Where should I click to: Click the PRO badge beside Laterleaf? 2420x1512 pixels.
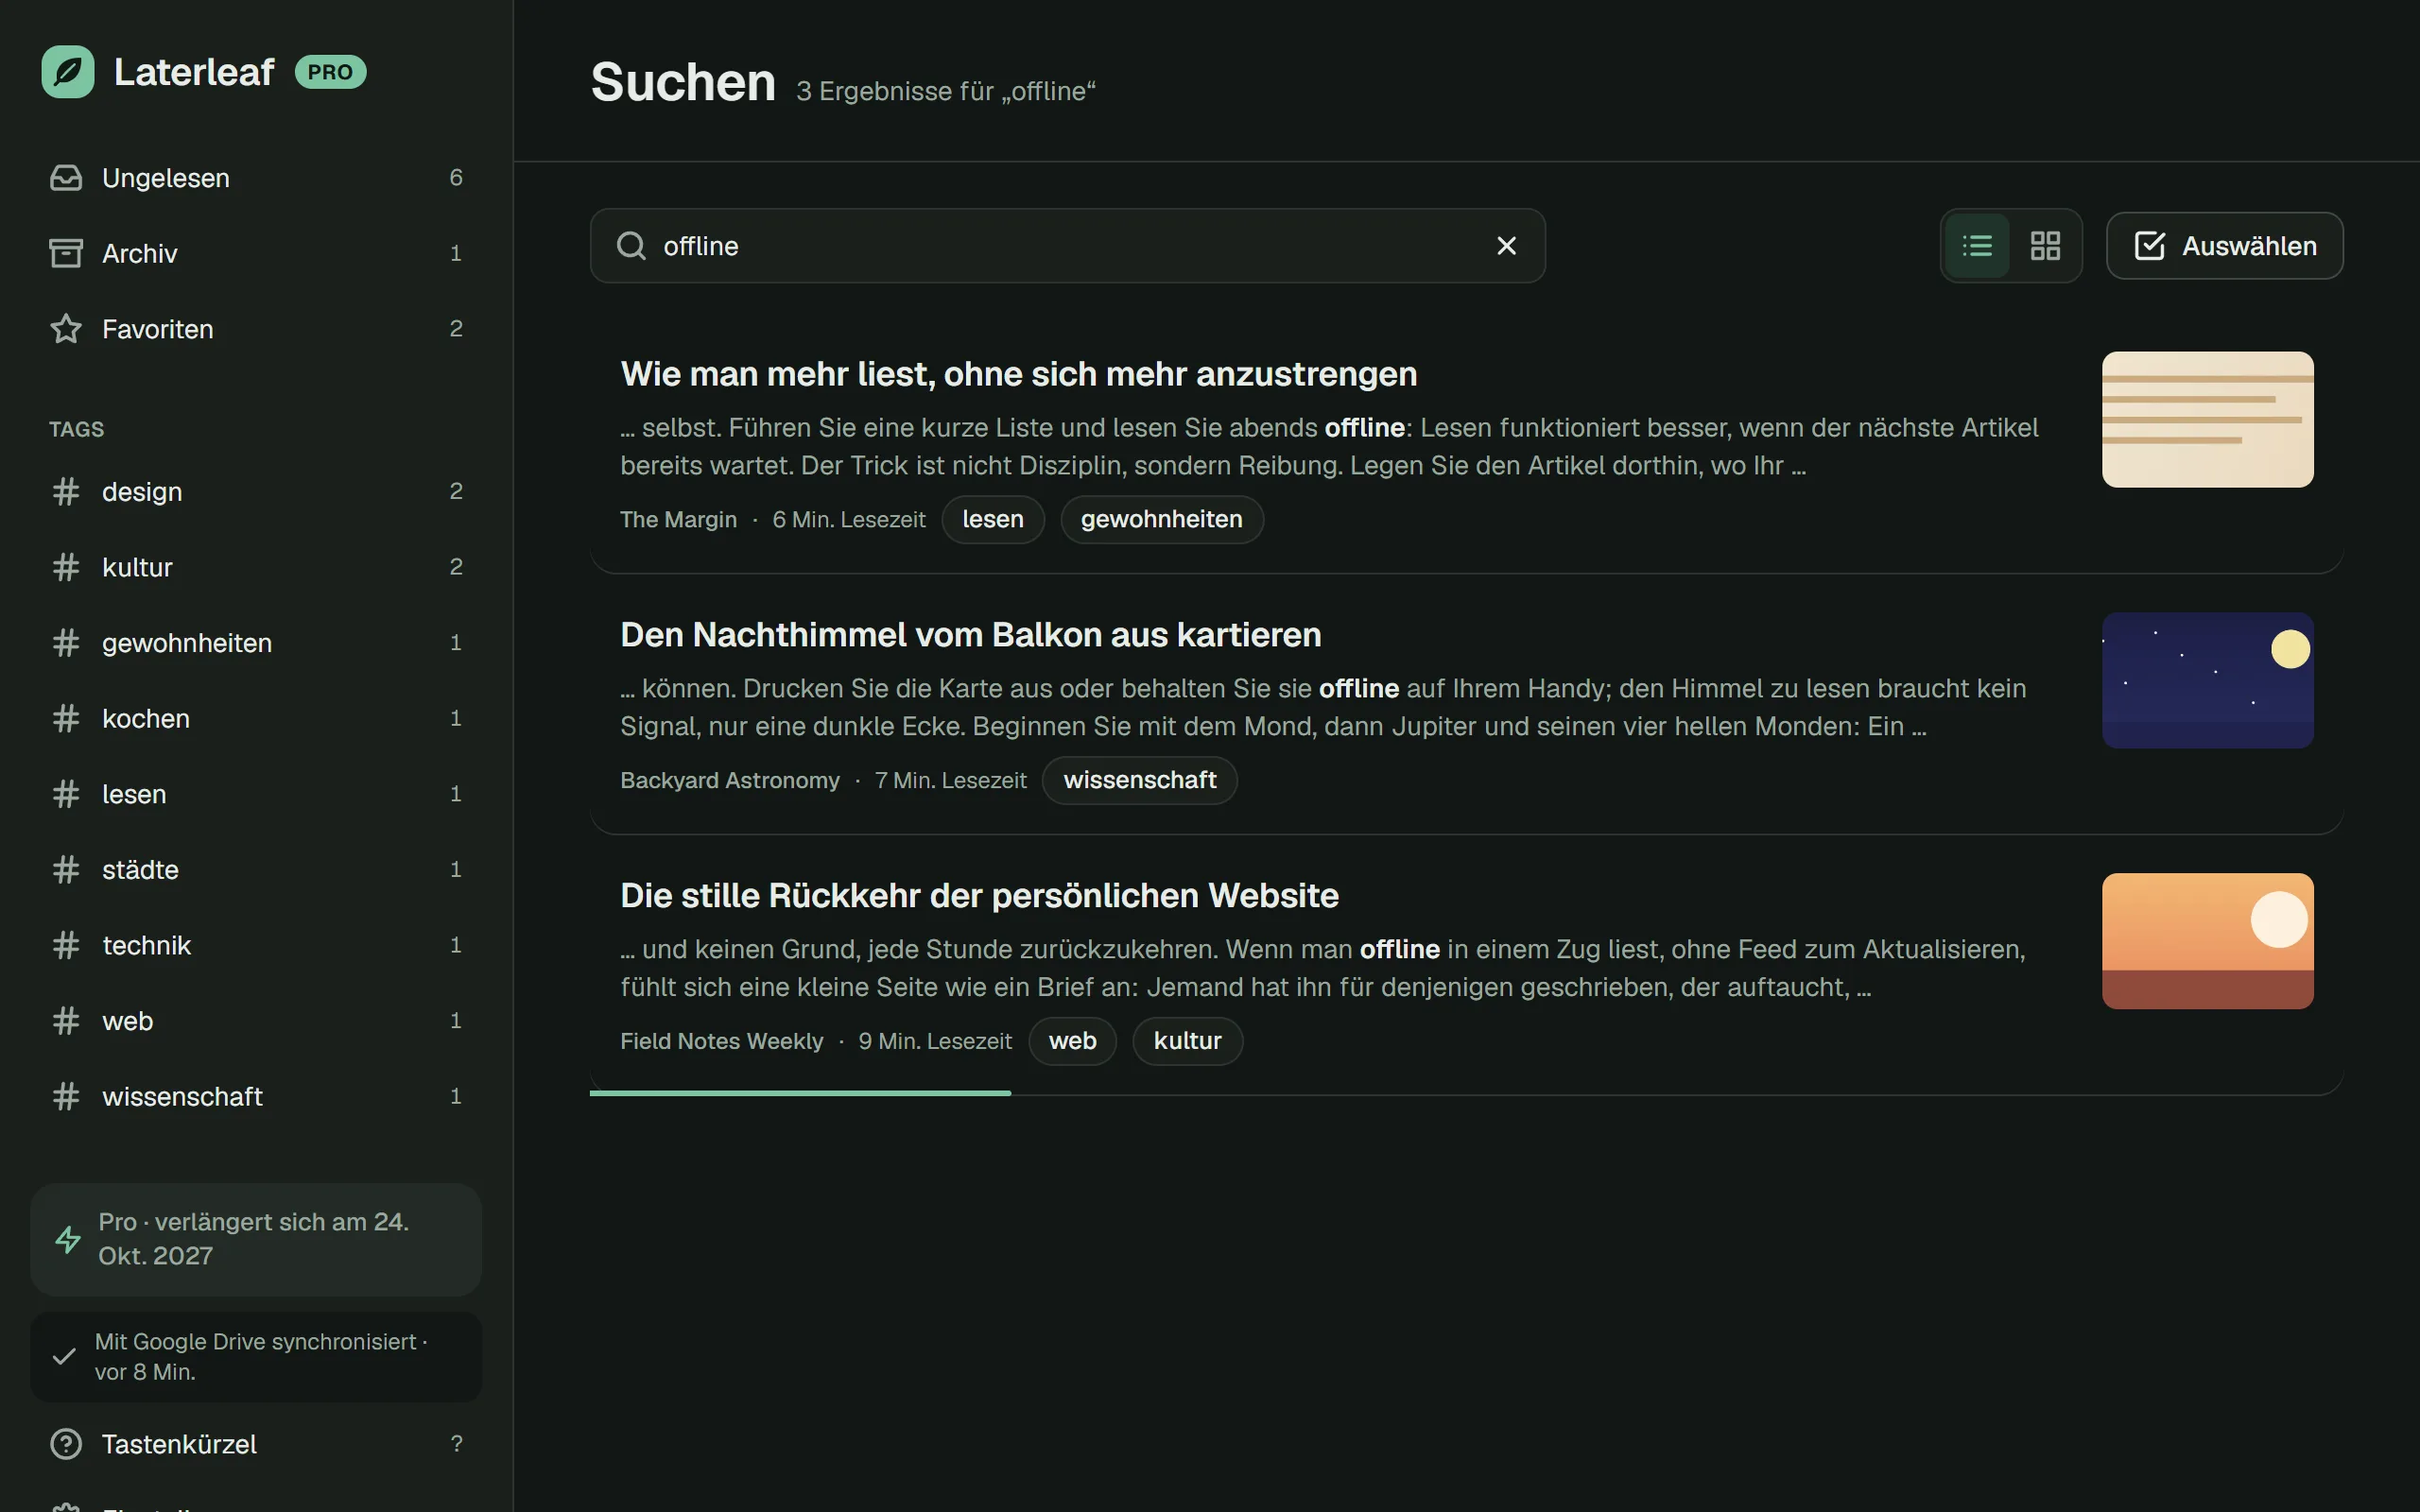tap(330, 72)
